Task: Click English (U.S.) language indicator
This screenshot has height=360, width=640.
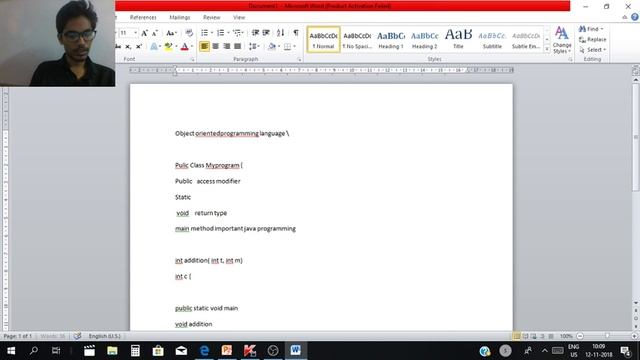Action: 104,336
